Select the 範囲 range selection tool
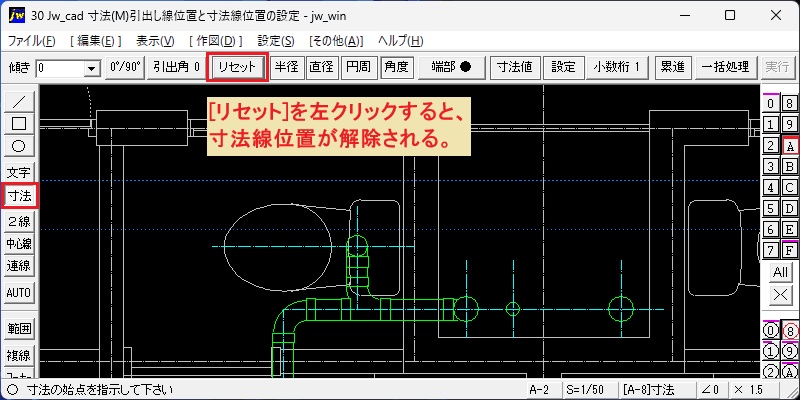 point(19,329)
